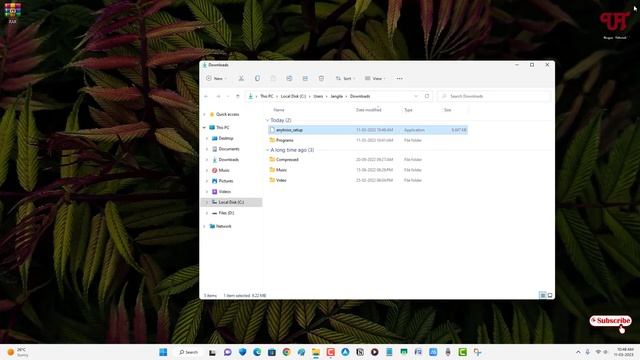Viewport: 640px width, 360px height.
Task: Collapse This PC tree node
Action: coord(204,128)
